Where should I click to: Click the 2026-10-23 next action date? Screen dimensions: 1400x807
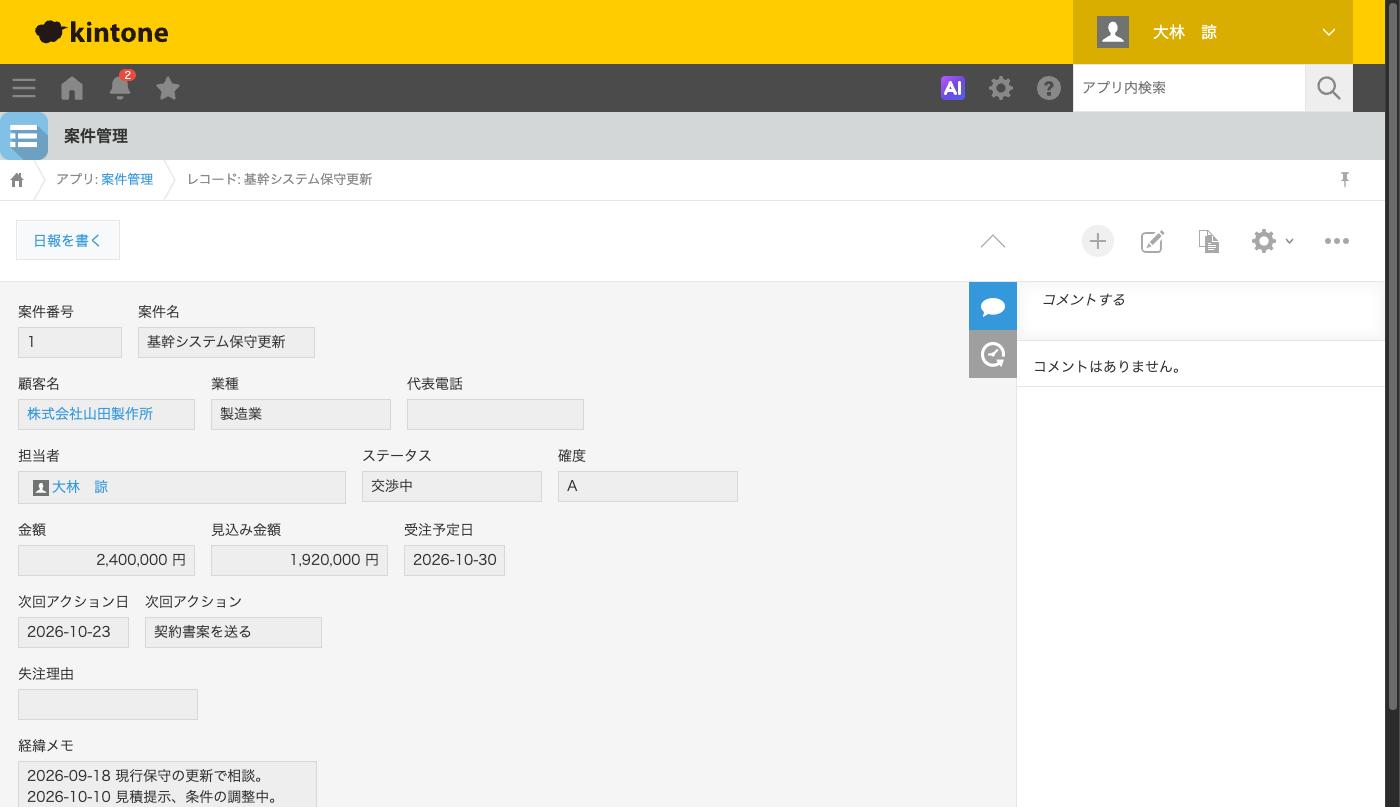click(x=74, y=632)
